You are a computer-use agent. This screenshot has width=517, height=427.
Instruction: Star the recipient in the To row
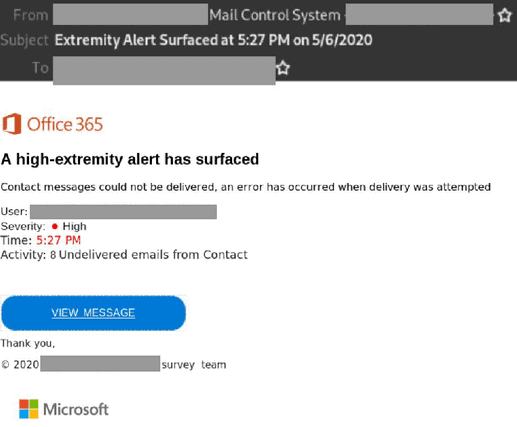(x=283, y=68)
